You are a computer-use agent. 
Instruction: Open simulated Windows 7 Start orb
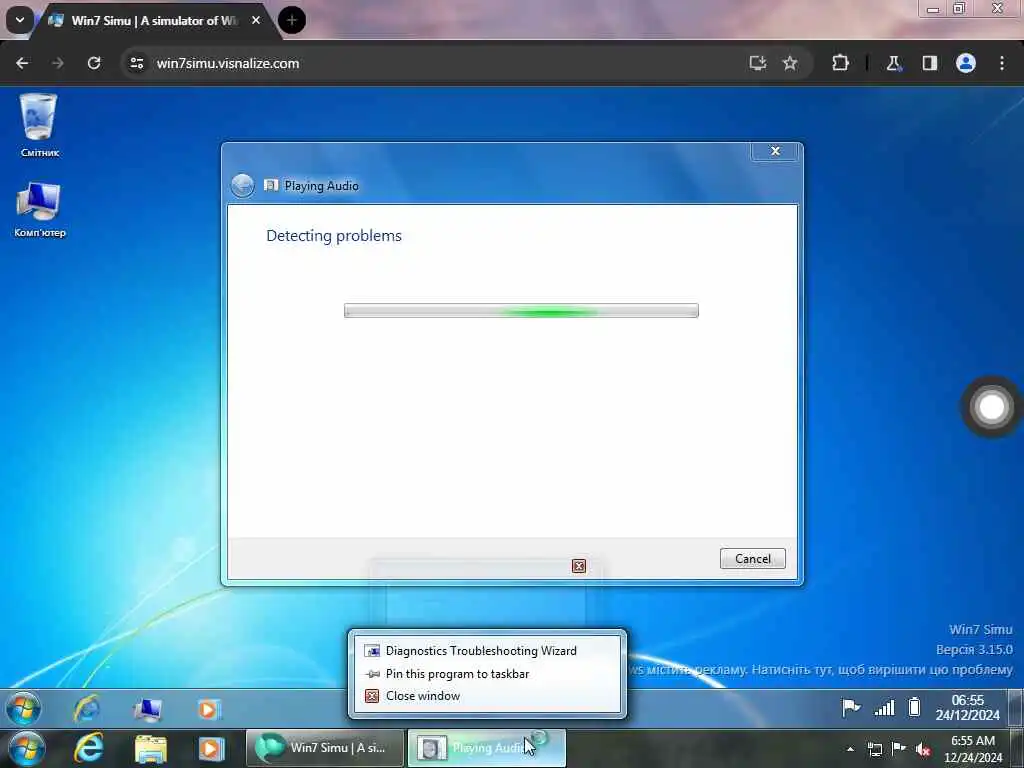(24, 709)
